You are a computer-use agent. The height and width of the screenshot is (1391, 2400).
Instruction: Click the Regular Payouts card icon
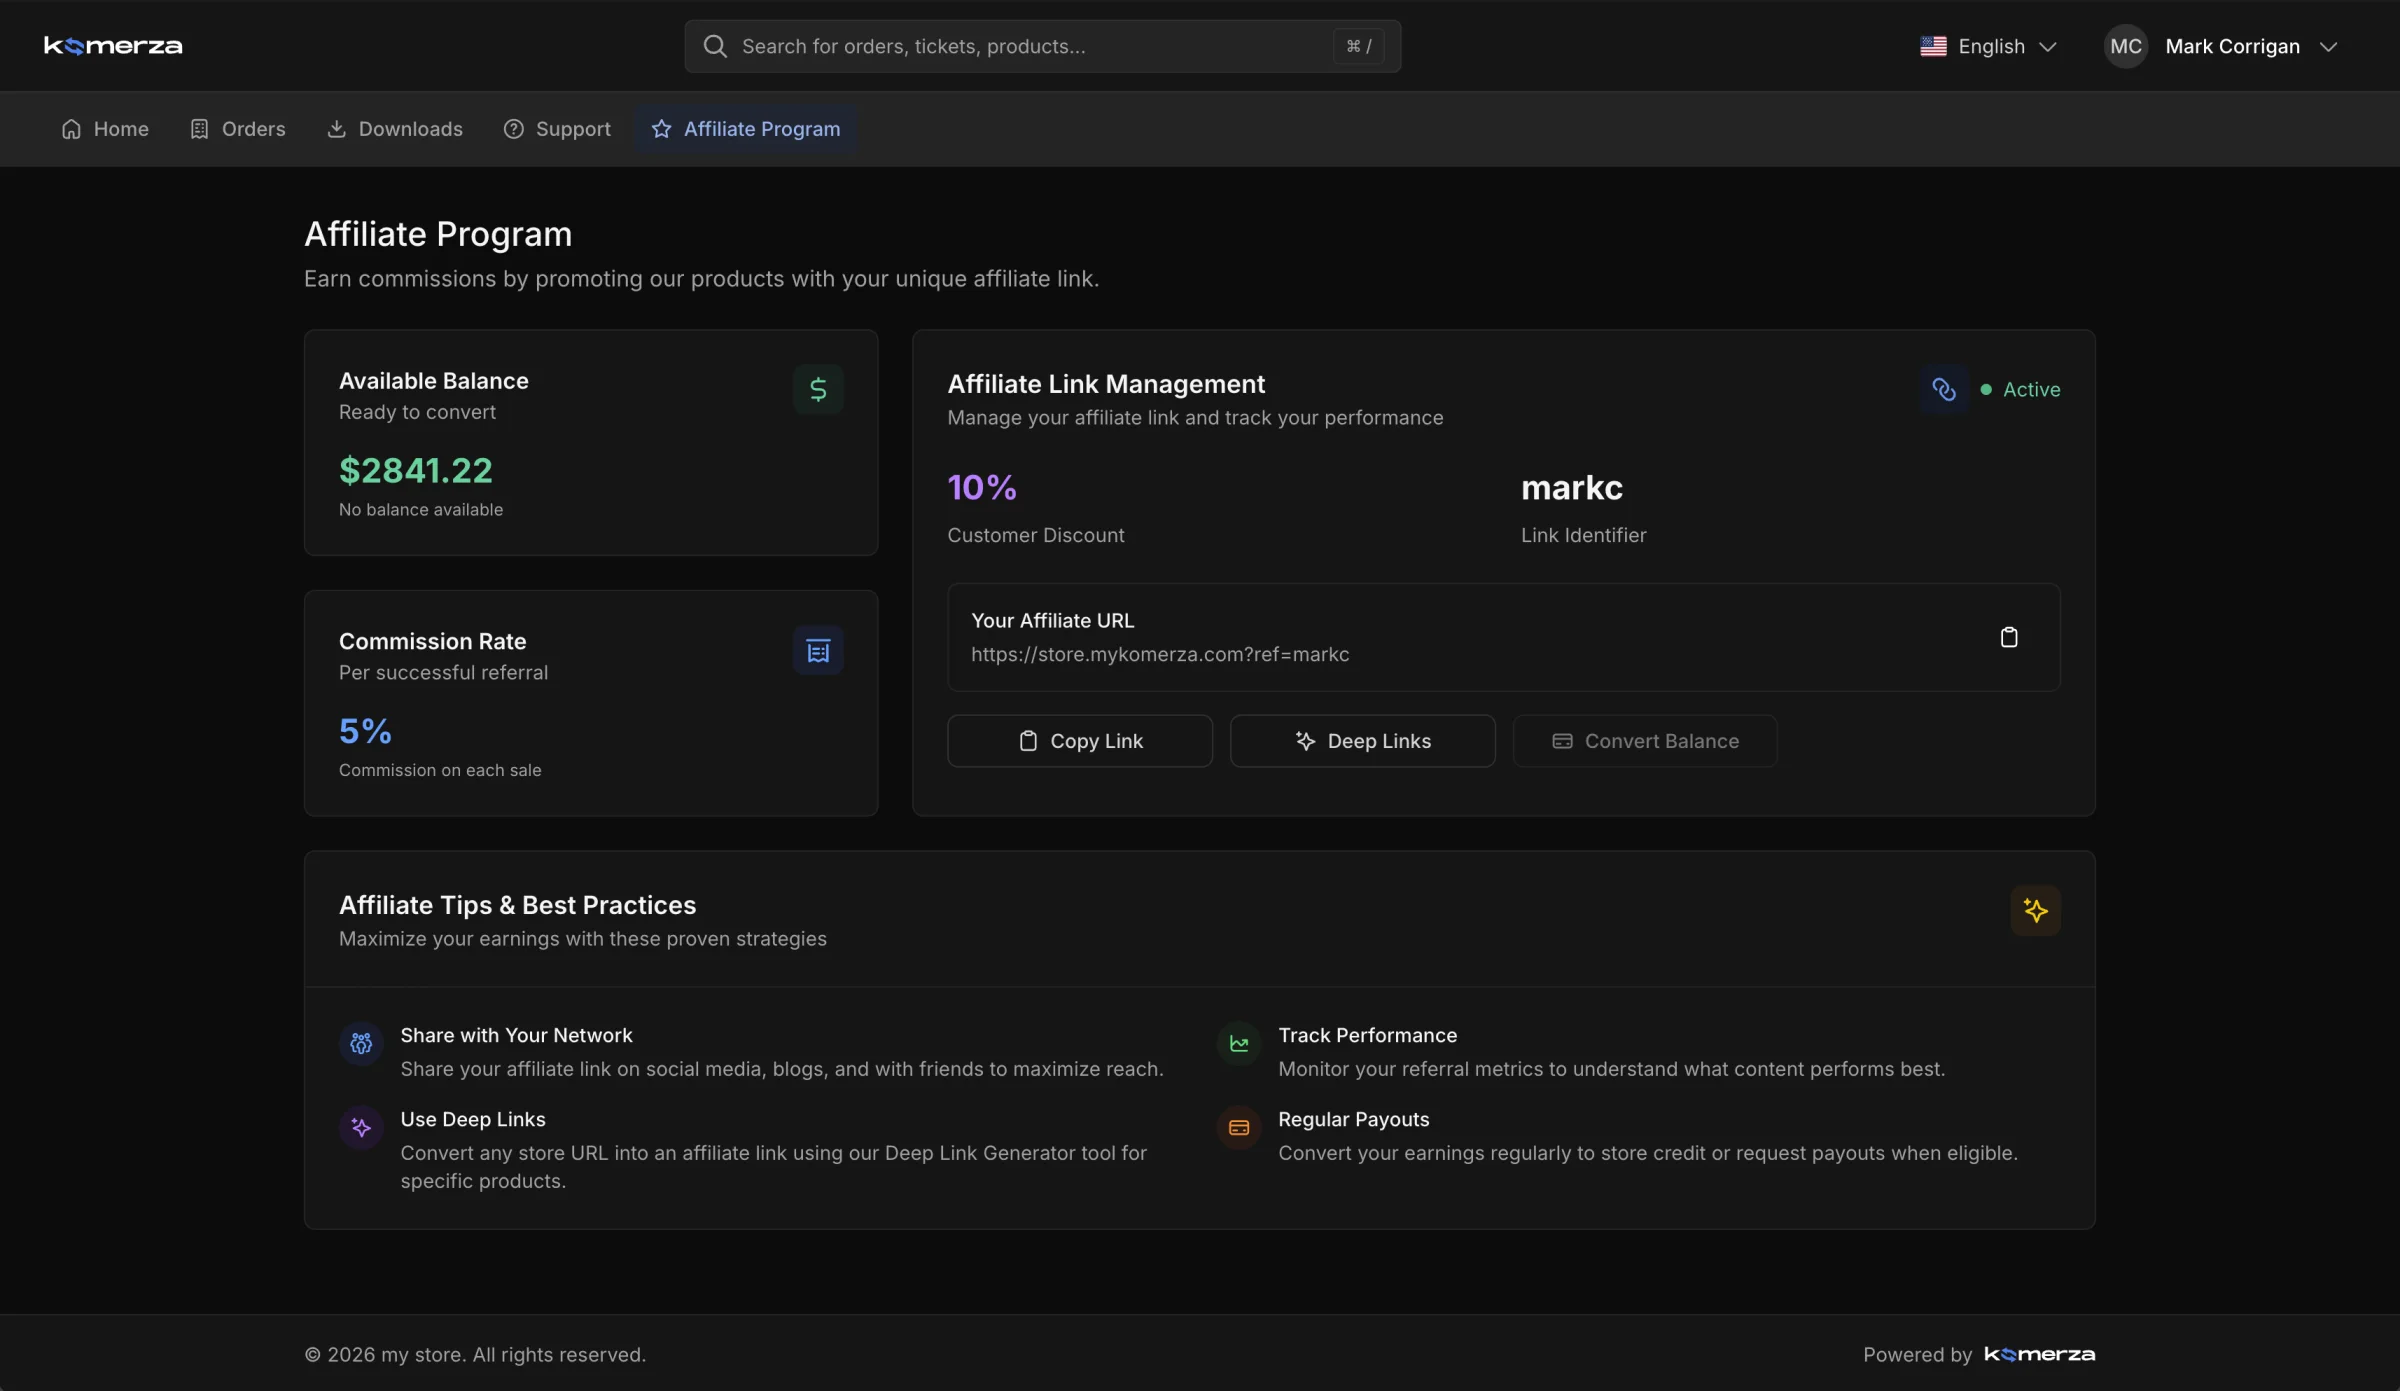point(1238,1128)
